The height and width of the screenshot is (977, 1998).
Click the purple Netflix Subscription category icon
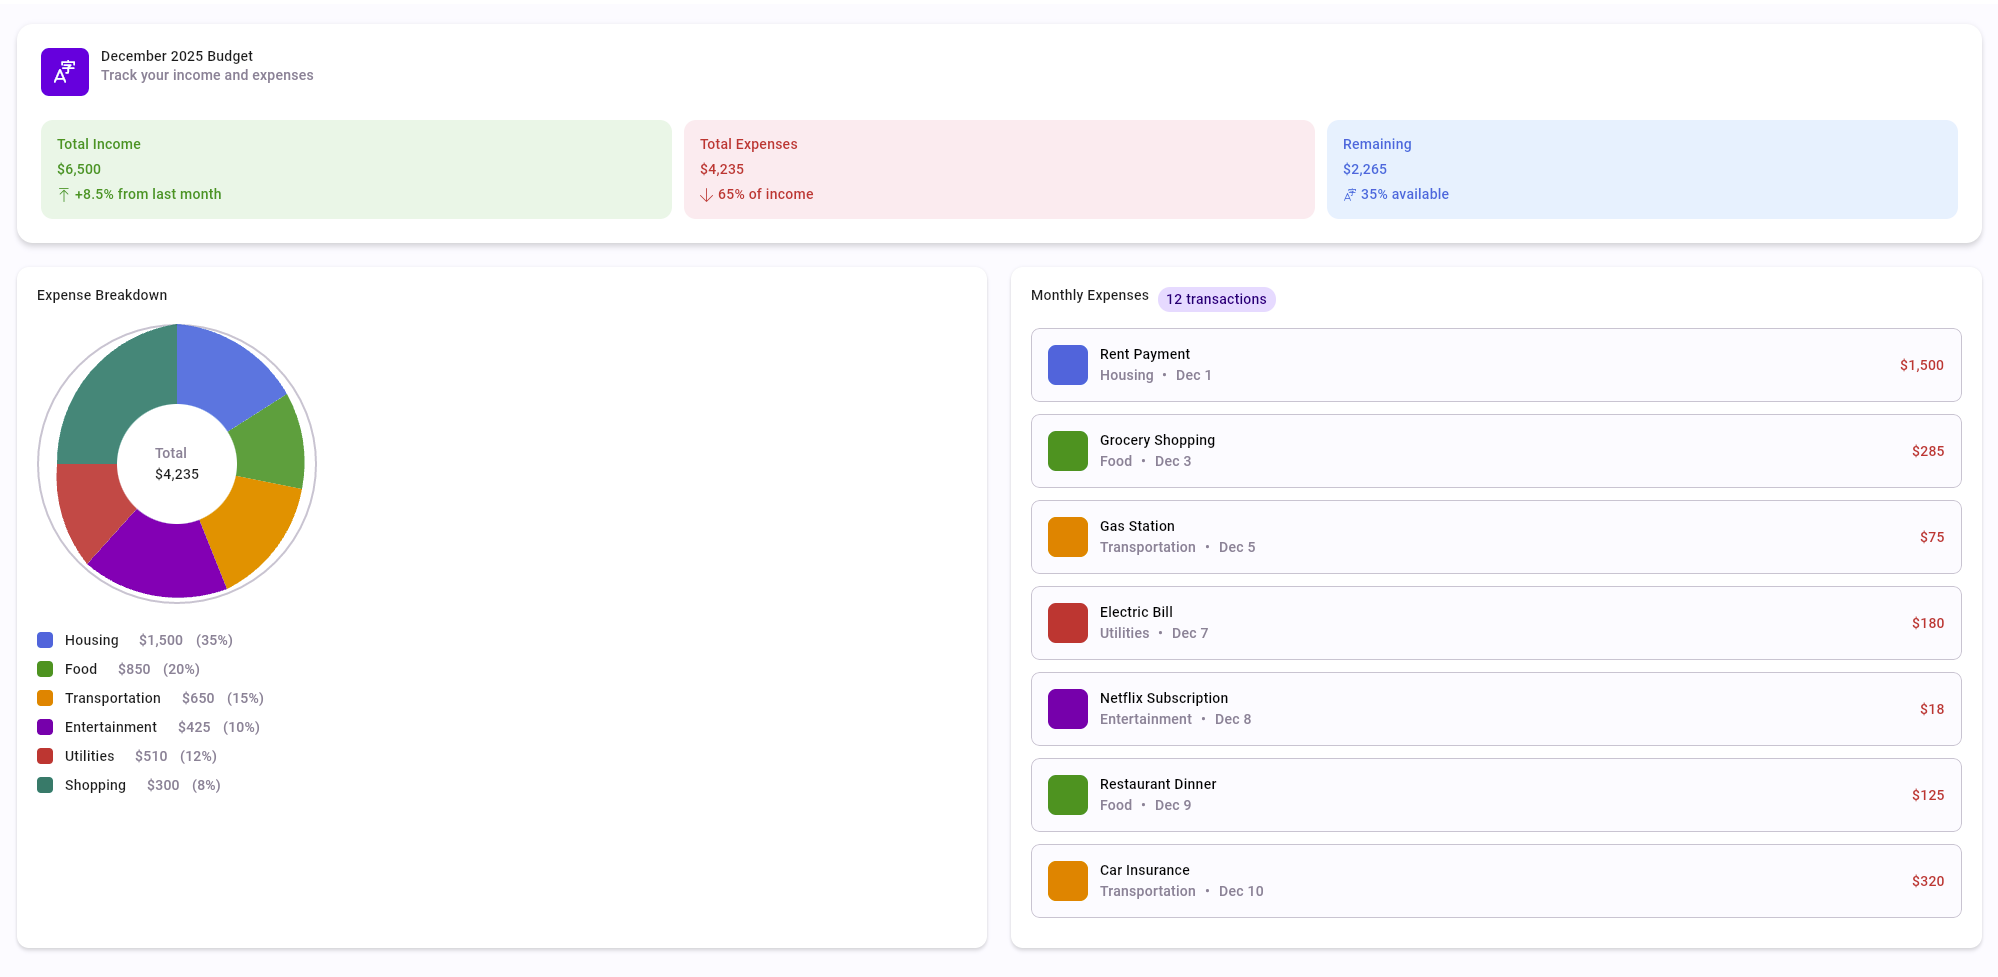click(1067, 709)
